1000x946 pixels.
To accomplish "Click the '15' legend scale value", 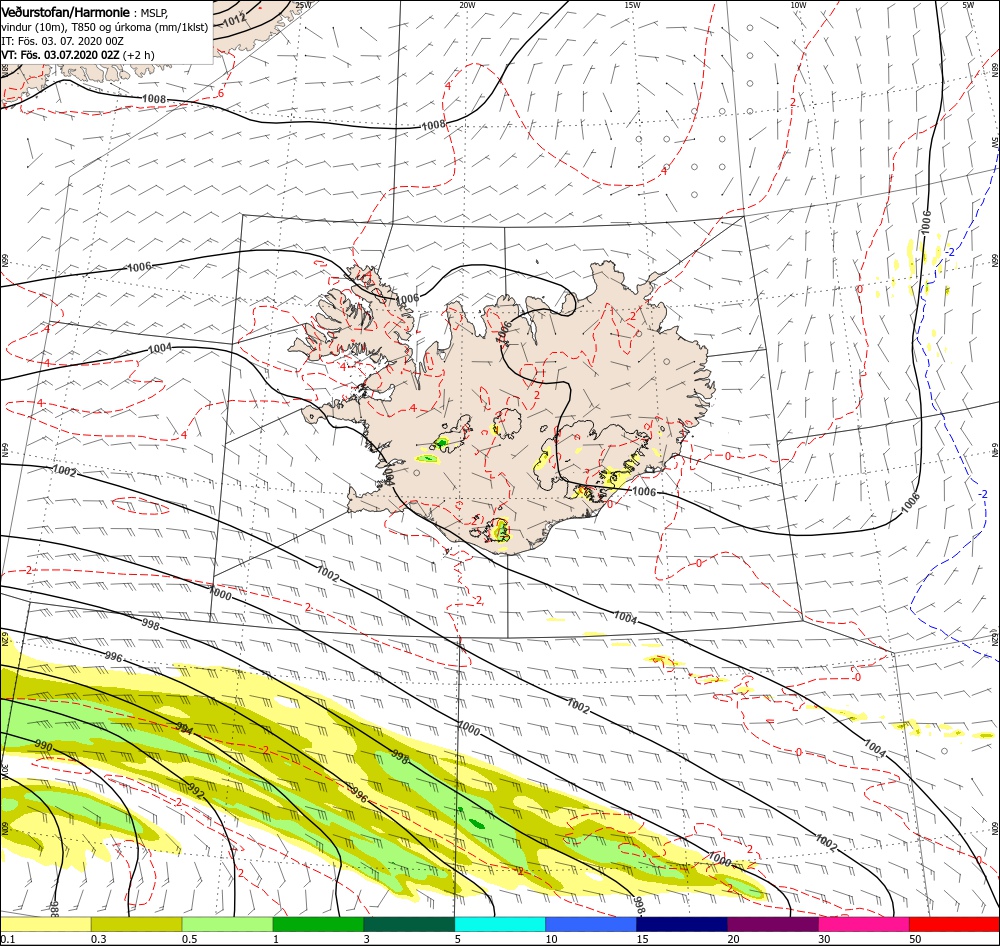I will (642, 939).
